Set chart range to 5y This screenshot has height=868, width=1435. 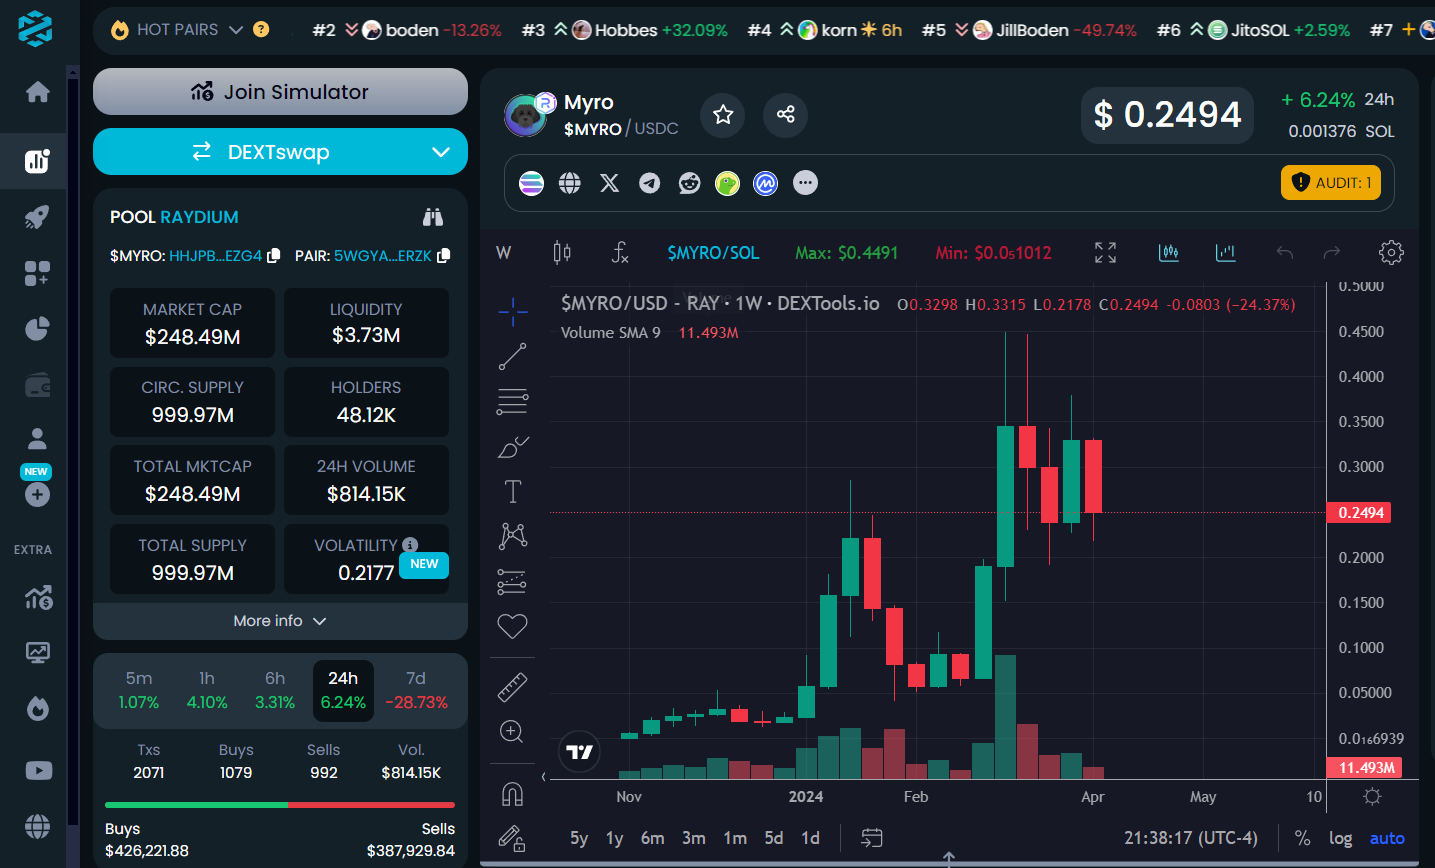579,838
